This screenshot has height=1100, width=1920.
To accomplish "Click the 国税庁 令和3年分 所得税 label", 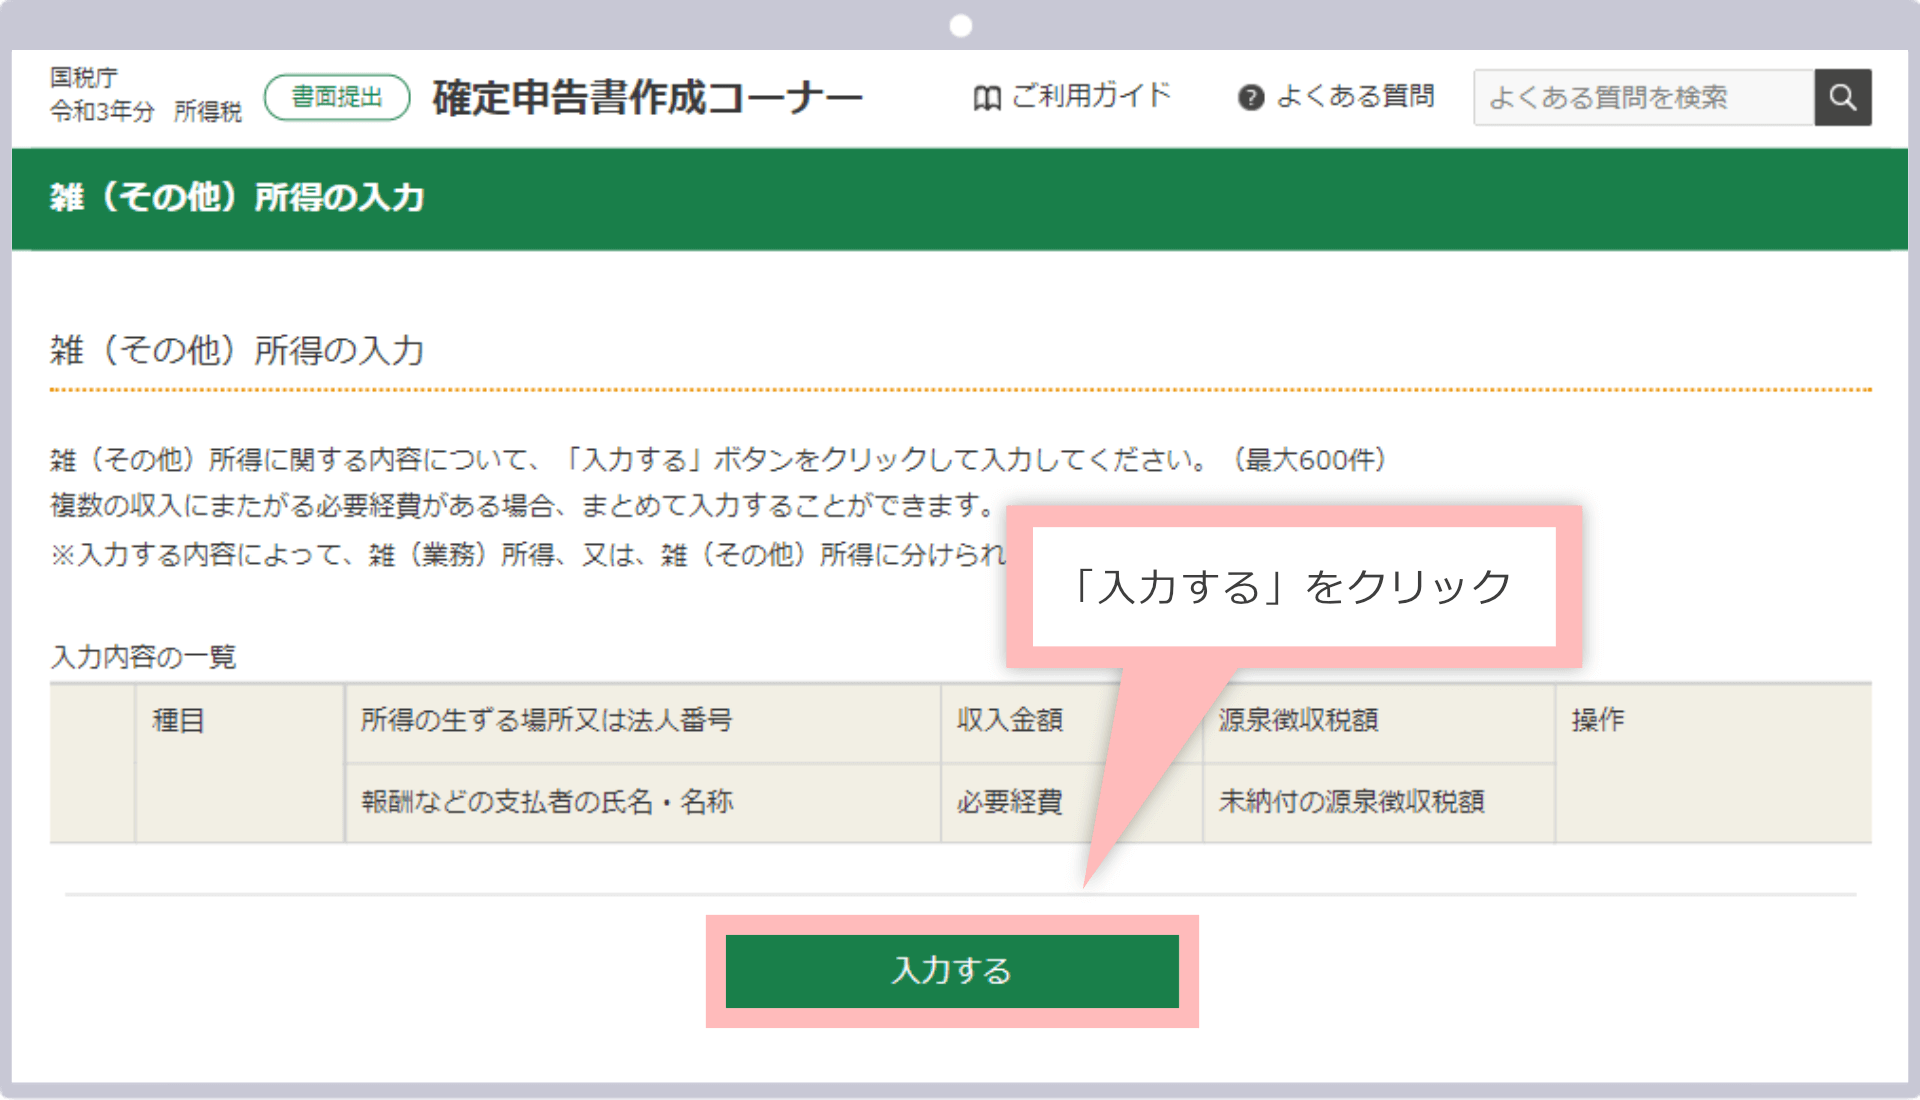I will [145, 95].
